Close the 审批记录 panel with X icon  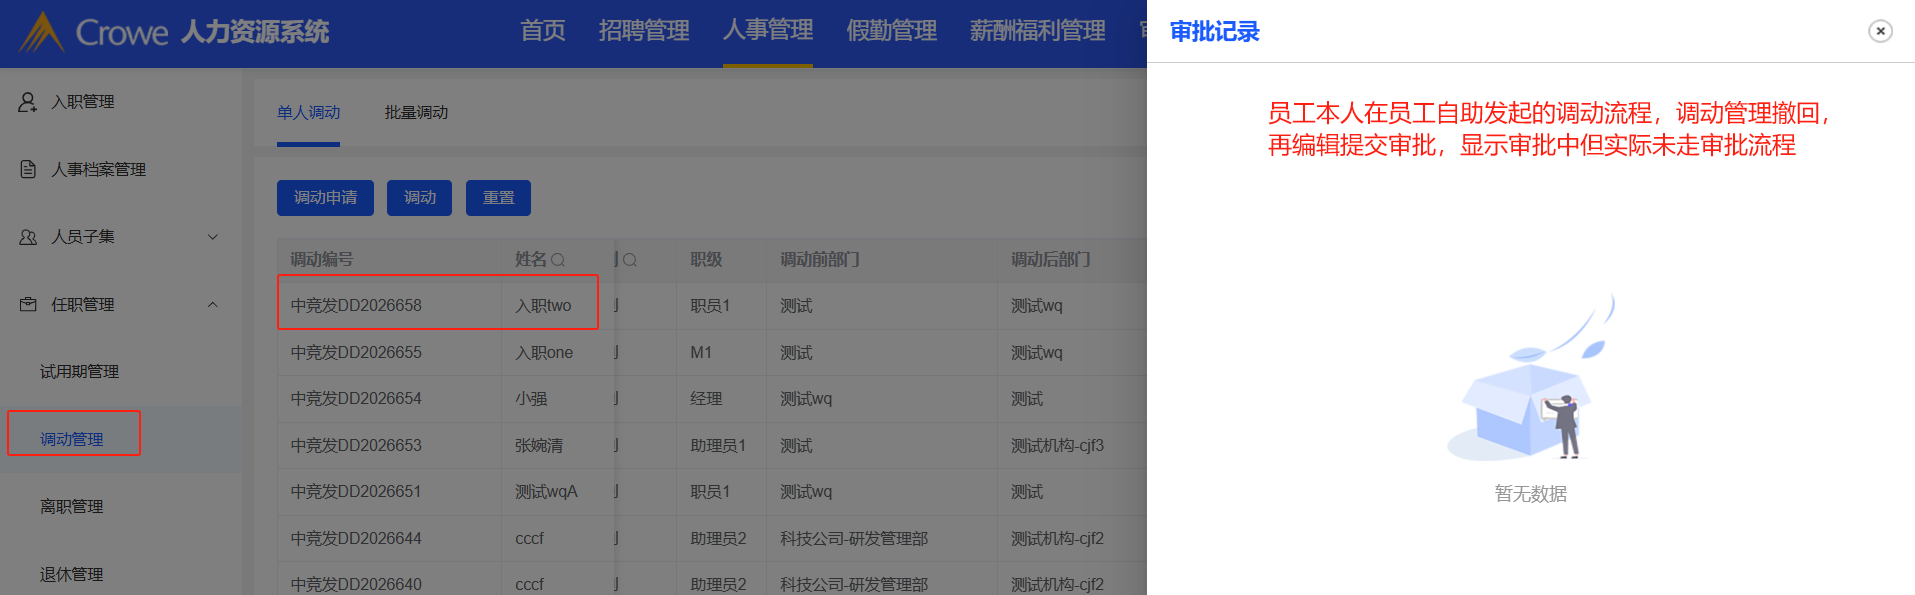(x=1880, y=31)
